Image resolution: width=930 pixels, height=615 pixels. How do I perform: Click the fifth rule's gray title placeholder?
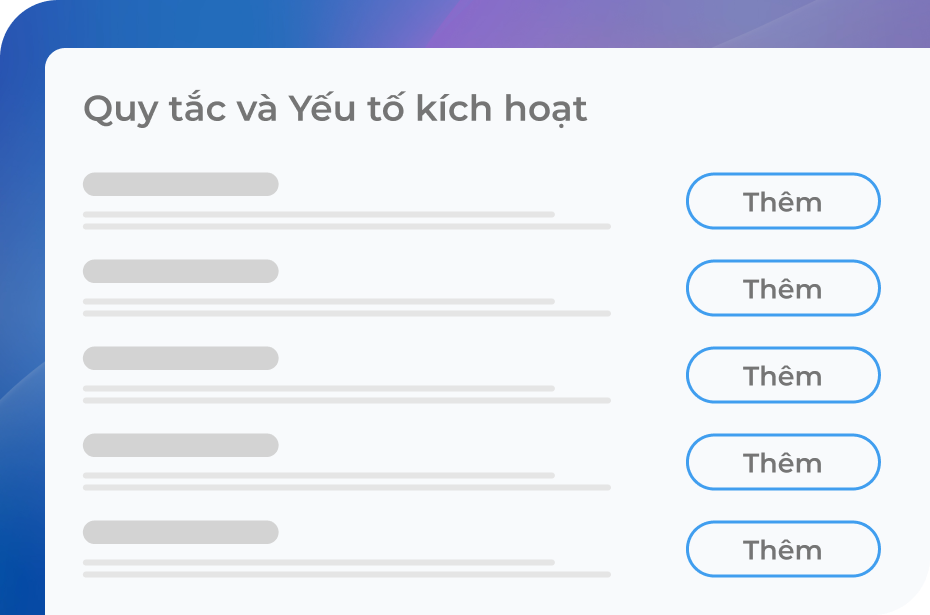point(180,532)
